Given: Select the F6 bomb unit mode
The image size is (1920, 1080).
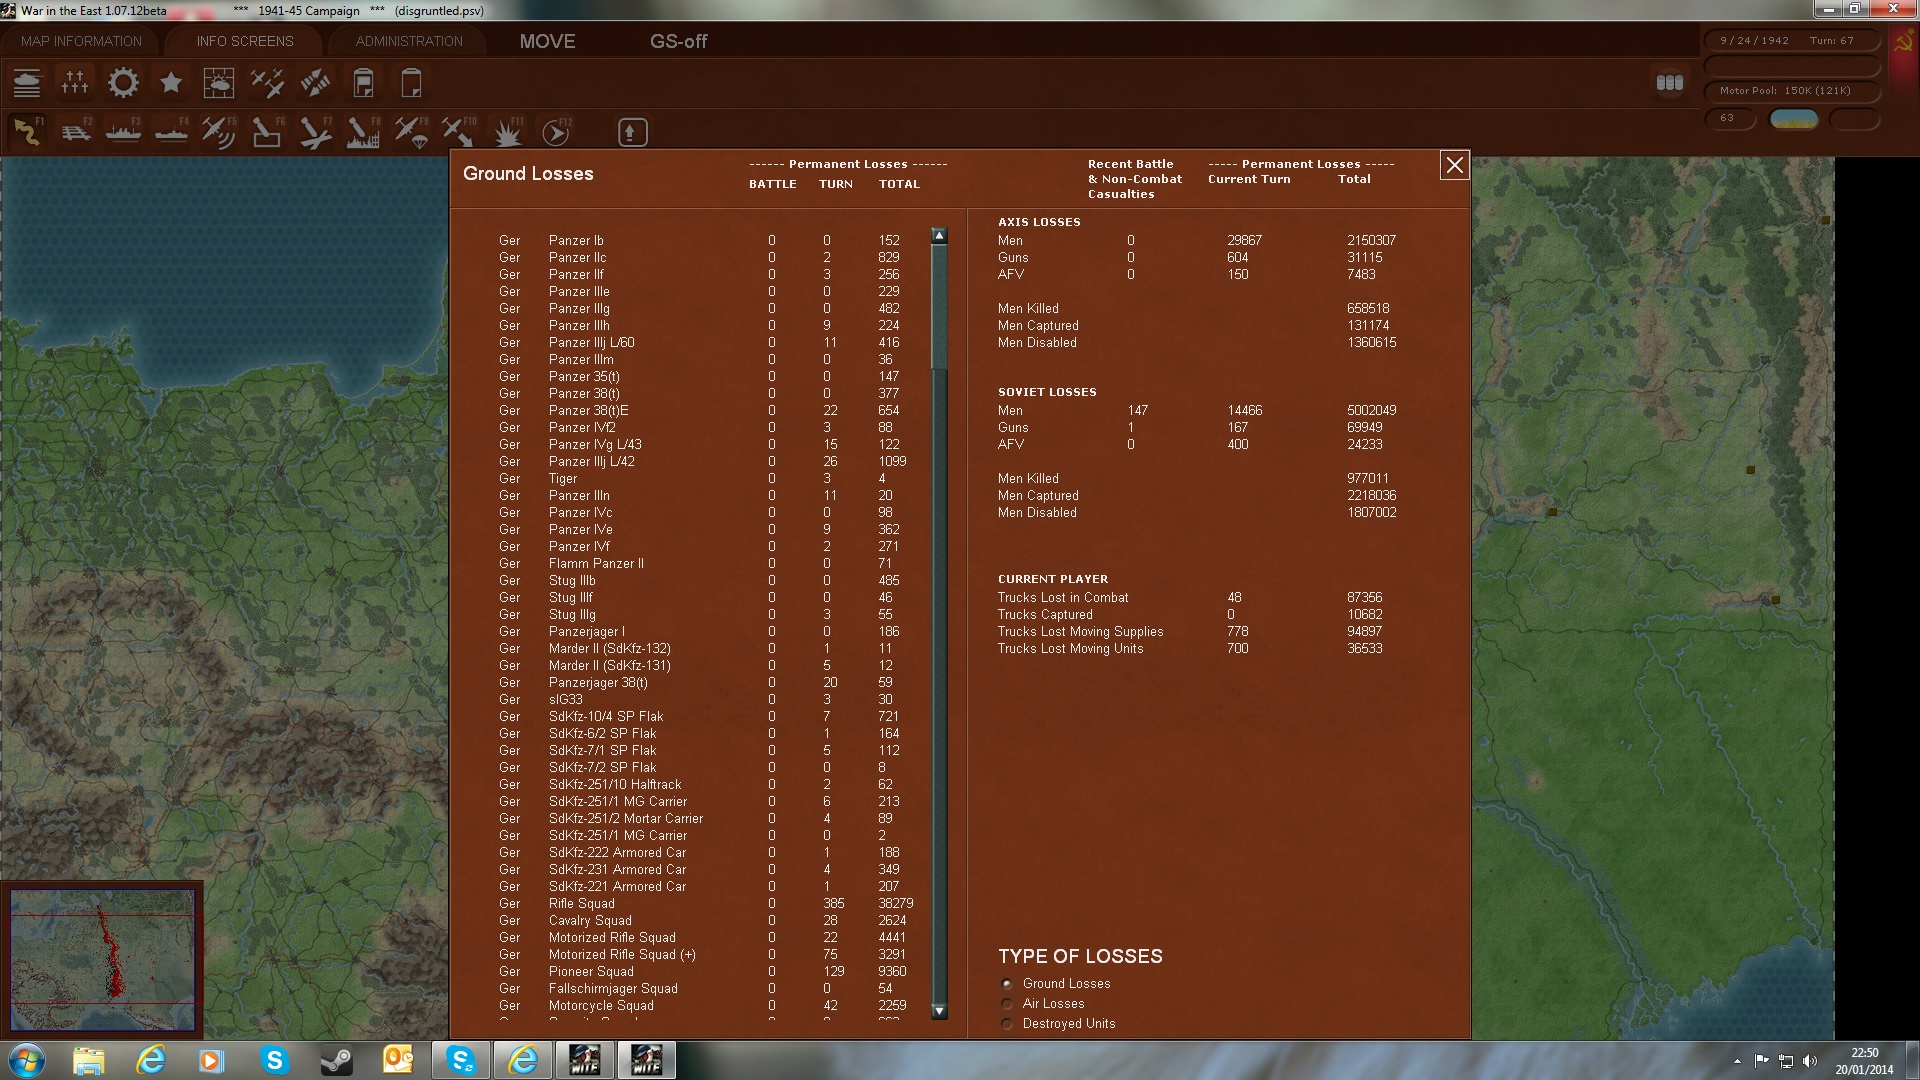Looking at the screenshot, I should (x=267, y=132).
